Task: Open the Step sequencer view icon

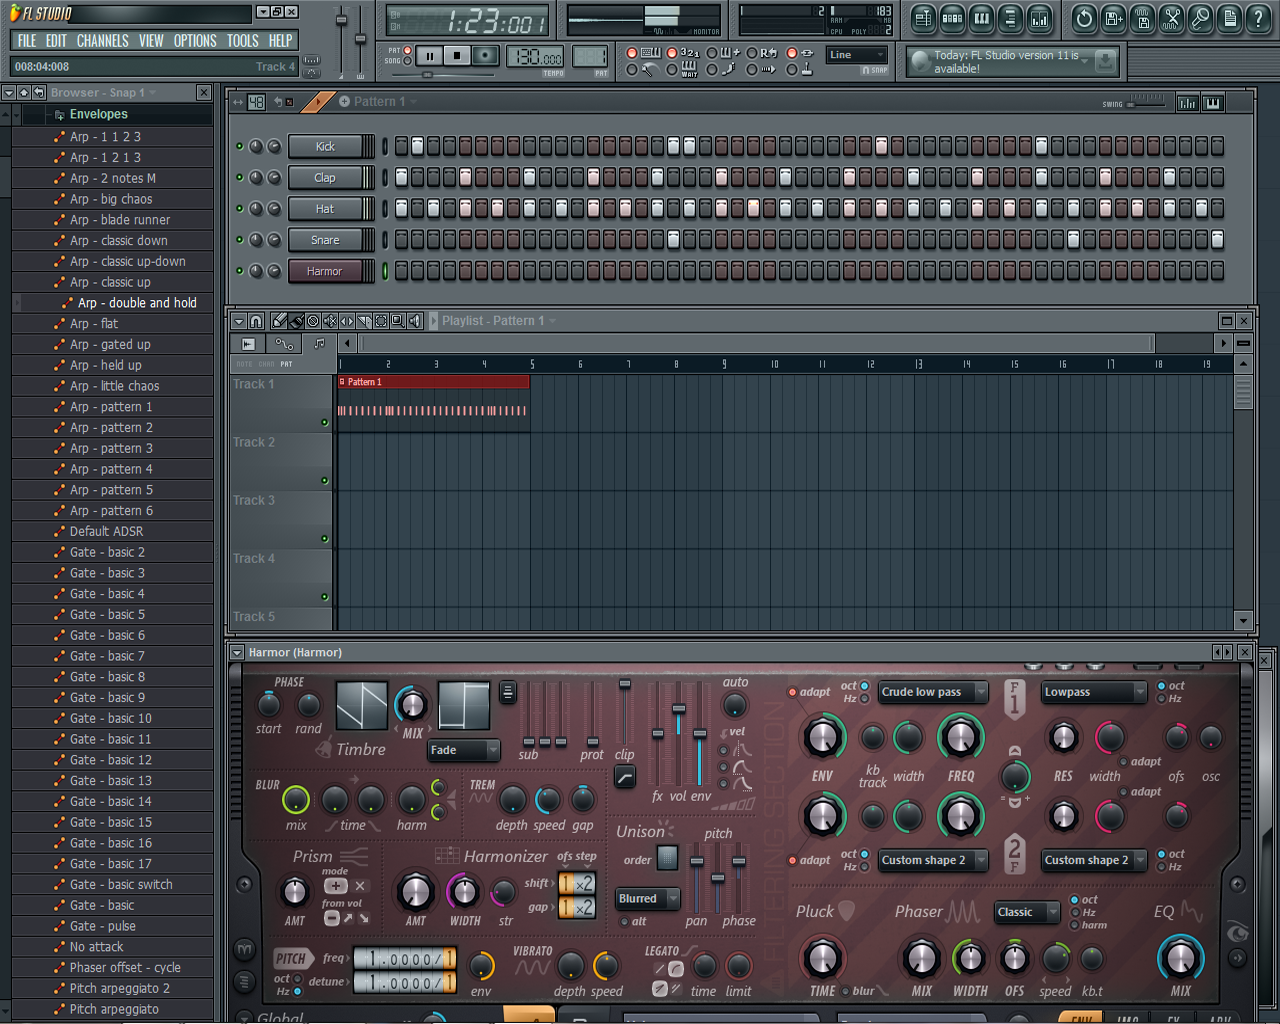Action: (953, 18)
